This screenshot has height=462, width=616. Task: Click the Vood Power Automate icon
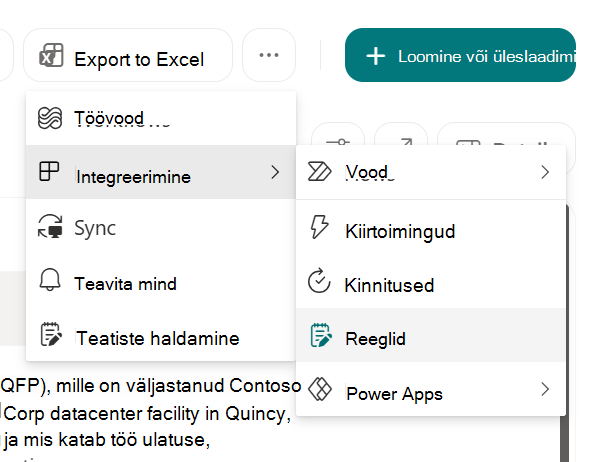(x=319, y=172)
